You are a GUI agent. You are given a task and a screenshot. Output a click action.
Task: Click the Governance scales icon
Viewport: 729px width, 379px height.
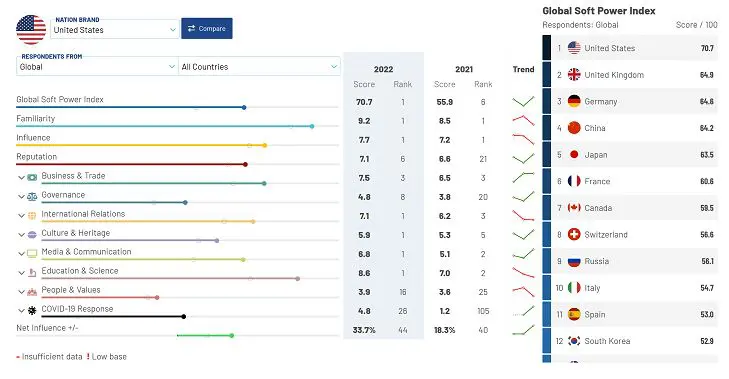click(x=32, y=196)
